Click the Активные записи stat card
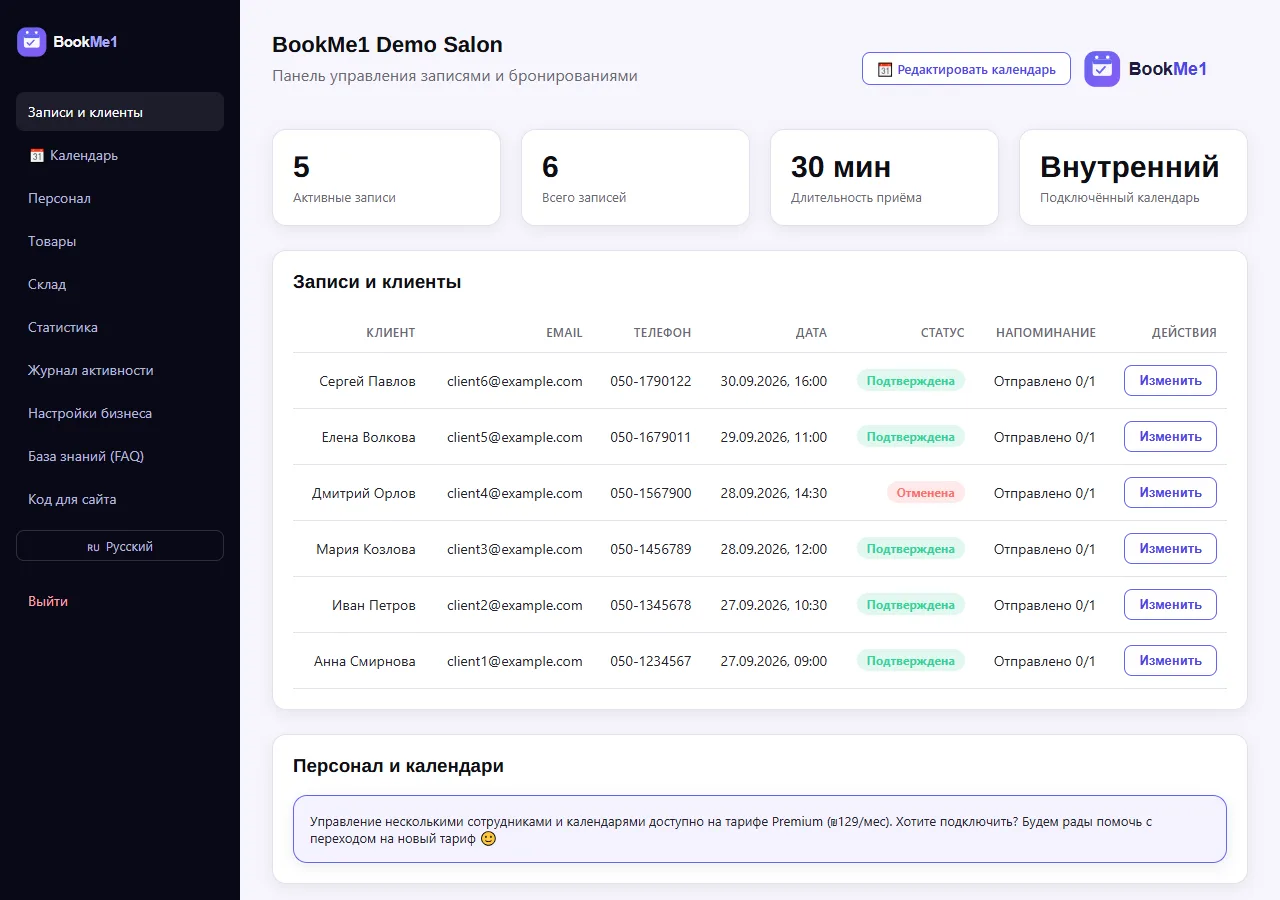 (x=387, y=177)
